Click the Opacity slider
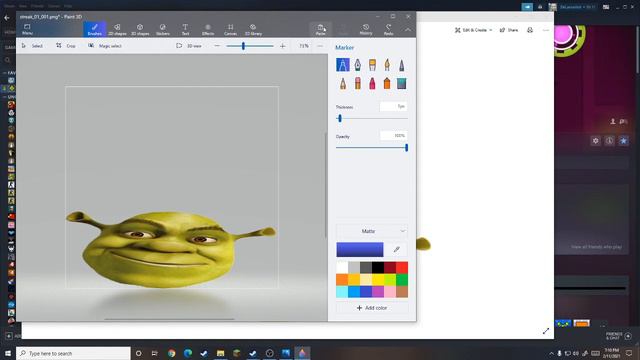 [x=371, y=148]
